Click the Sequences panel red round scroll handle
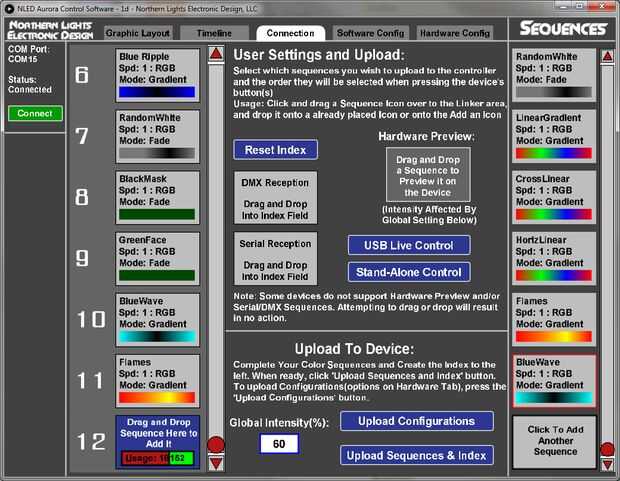This screenshot has height=481, width=620. (607, 450)
